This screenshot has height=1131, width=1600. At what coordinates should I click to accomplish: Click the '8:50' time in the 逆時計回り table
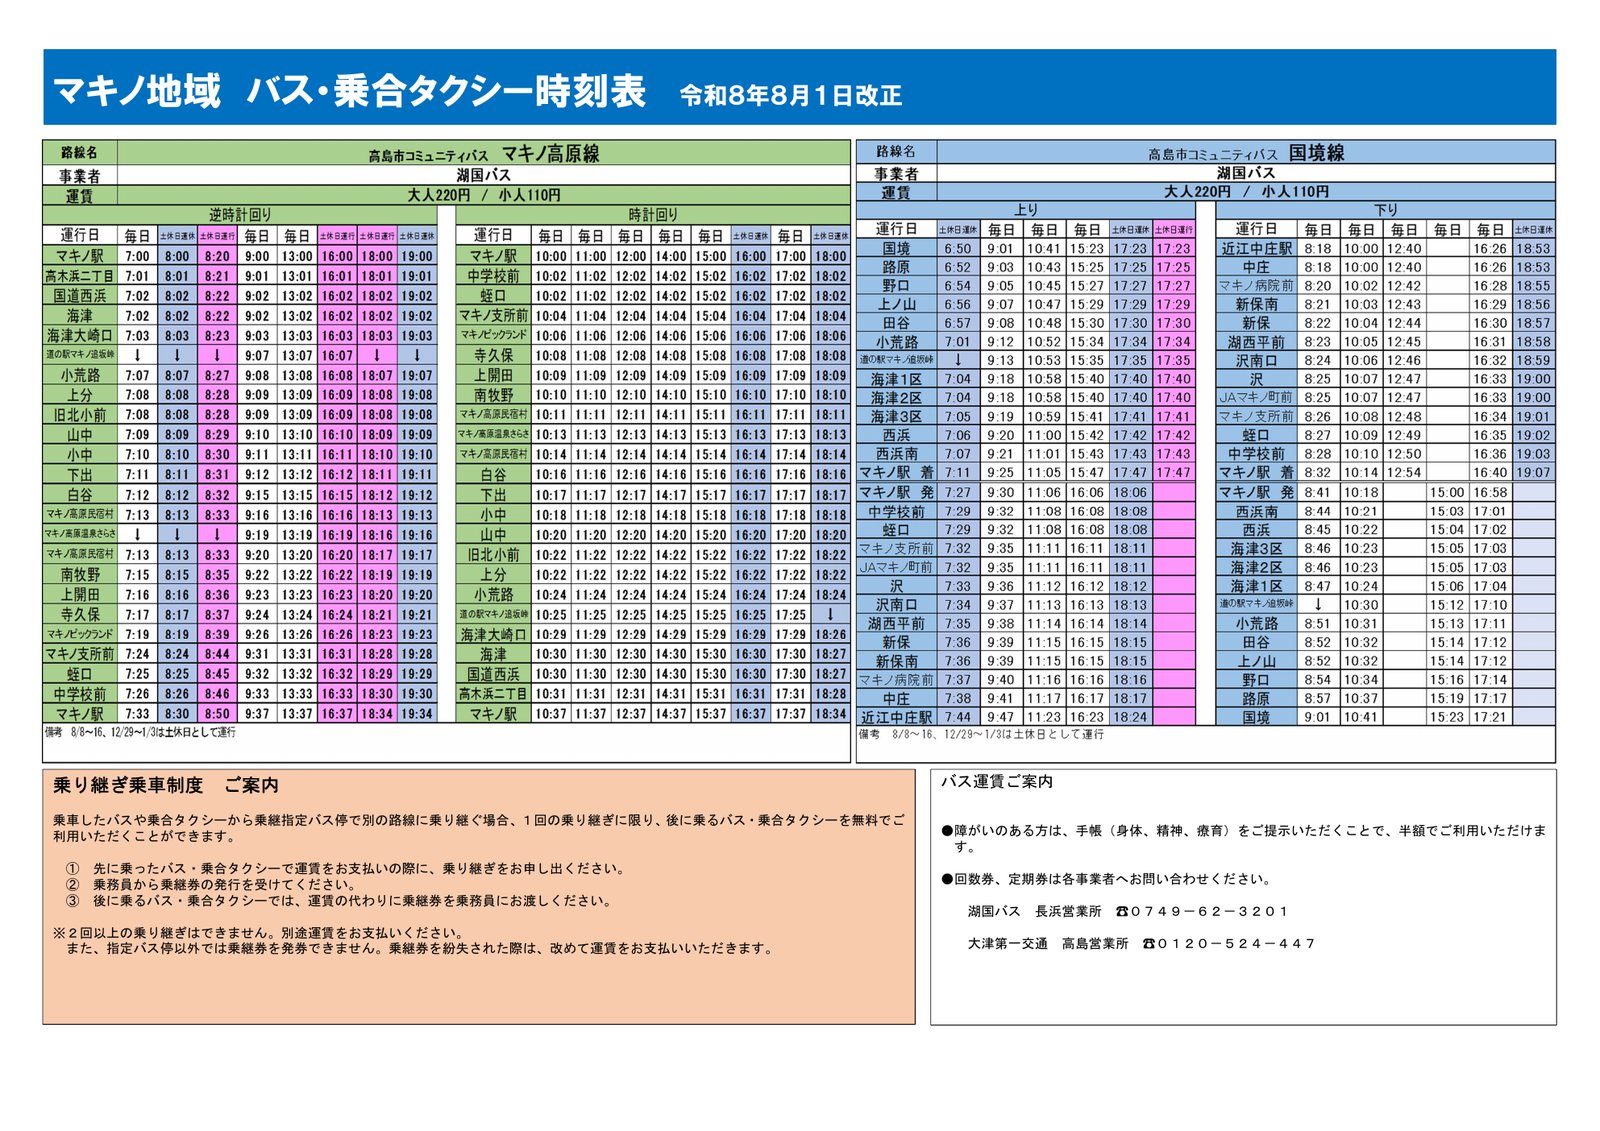(x=217, y=714)
